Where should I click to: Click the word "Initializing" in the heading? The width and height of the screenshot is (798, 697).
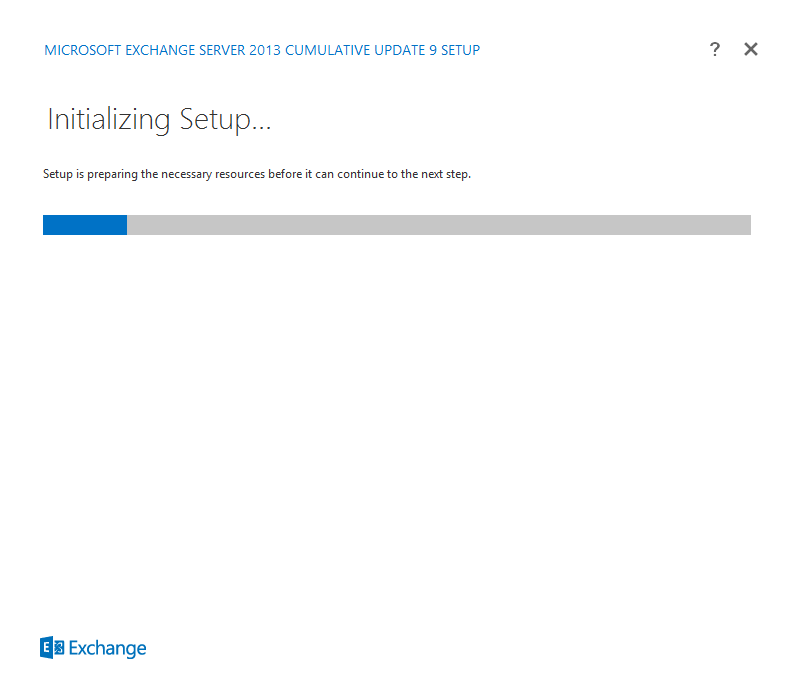point(109,120)
